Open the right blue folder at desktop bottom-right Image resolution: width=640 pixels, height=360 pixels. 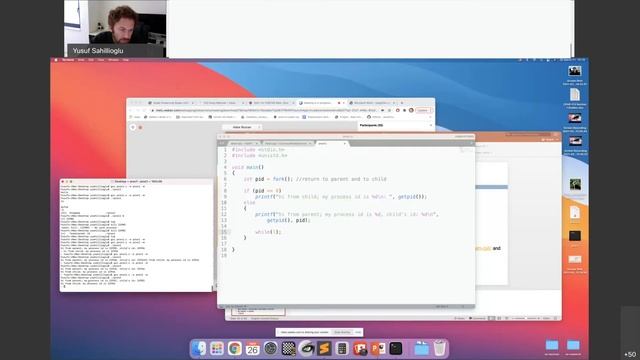(573, 345)
